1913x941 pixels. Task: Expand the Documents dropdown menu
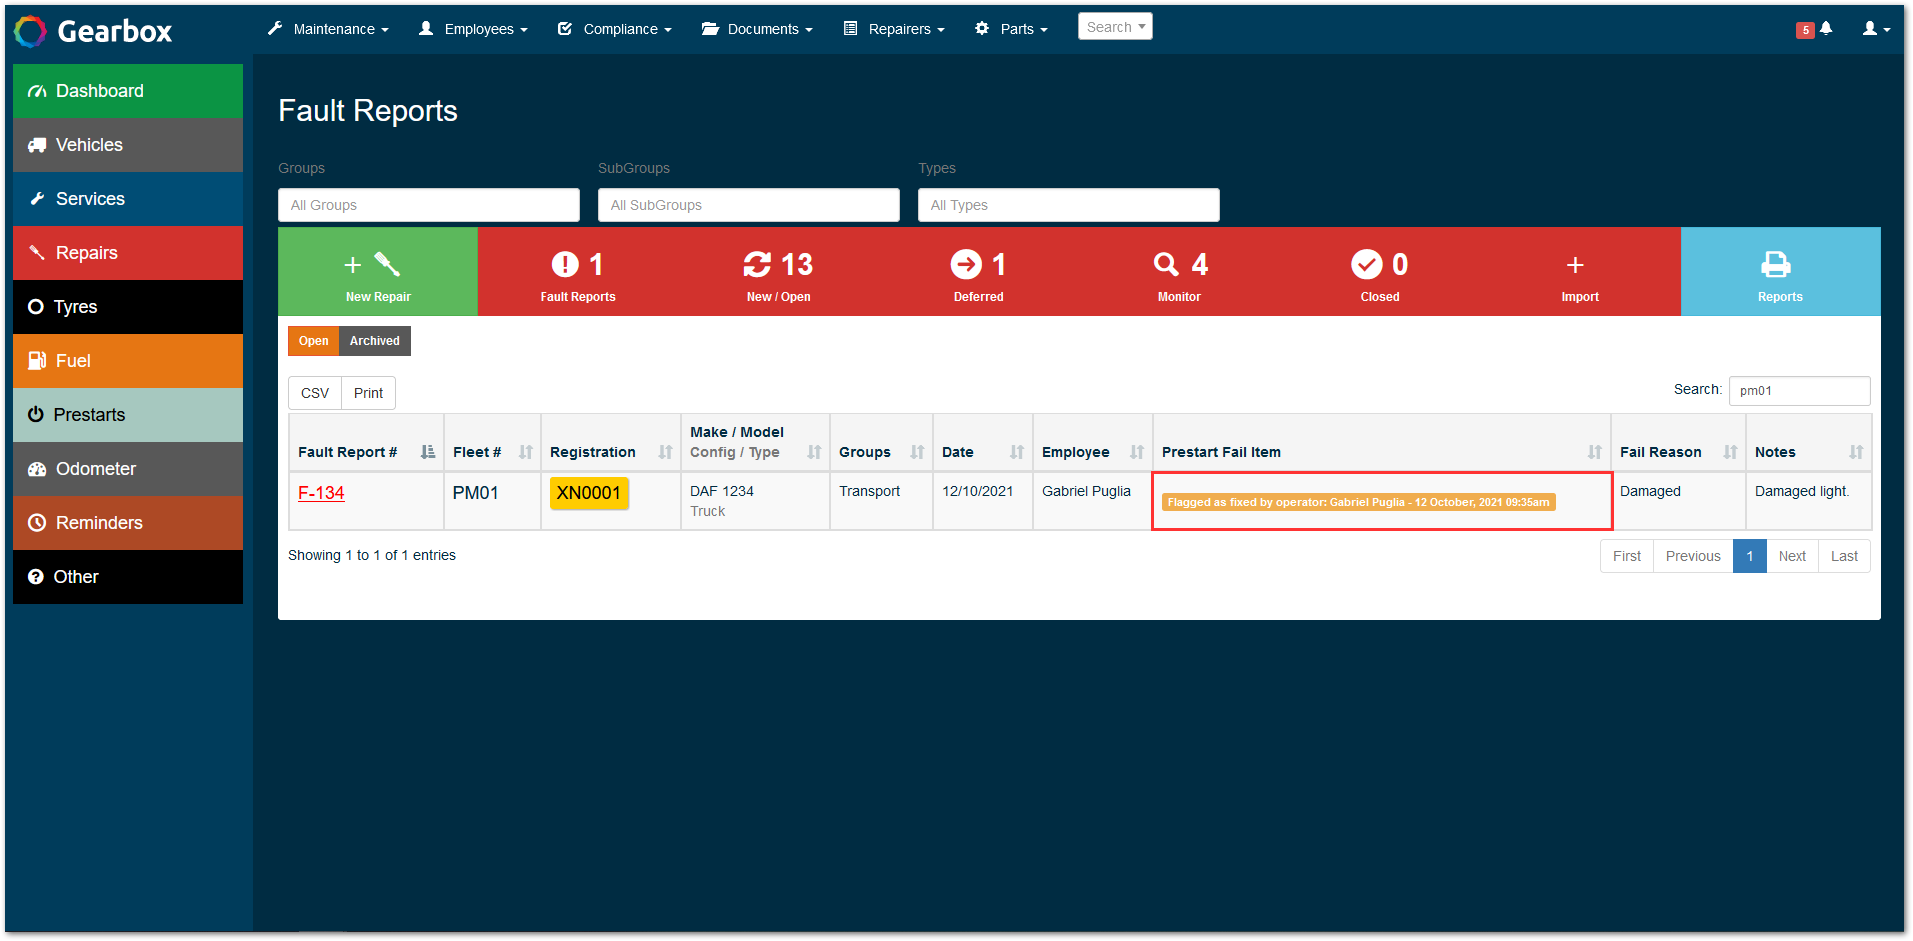tap(757, 29)
